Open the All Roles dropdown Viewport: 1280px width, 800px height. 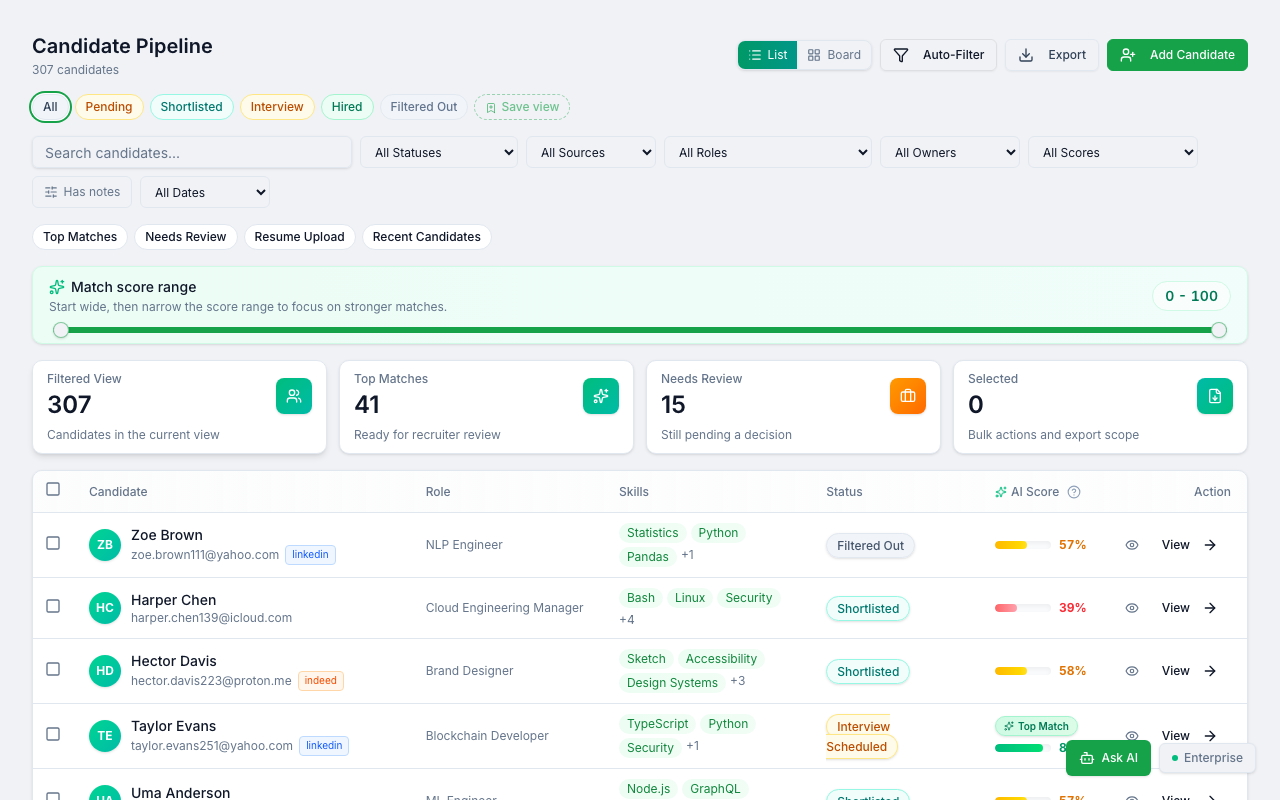[768, 152]
